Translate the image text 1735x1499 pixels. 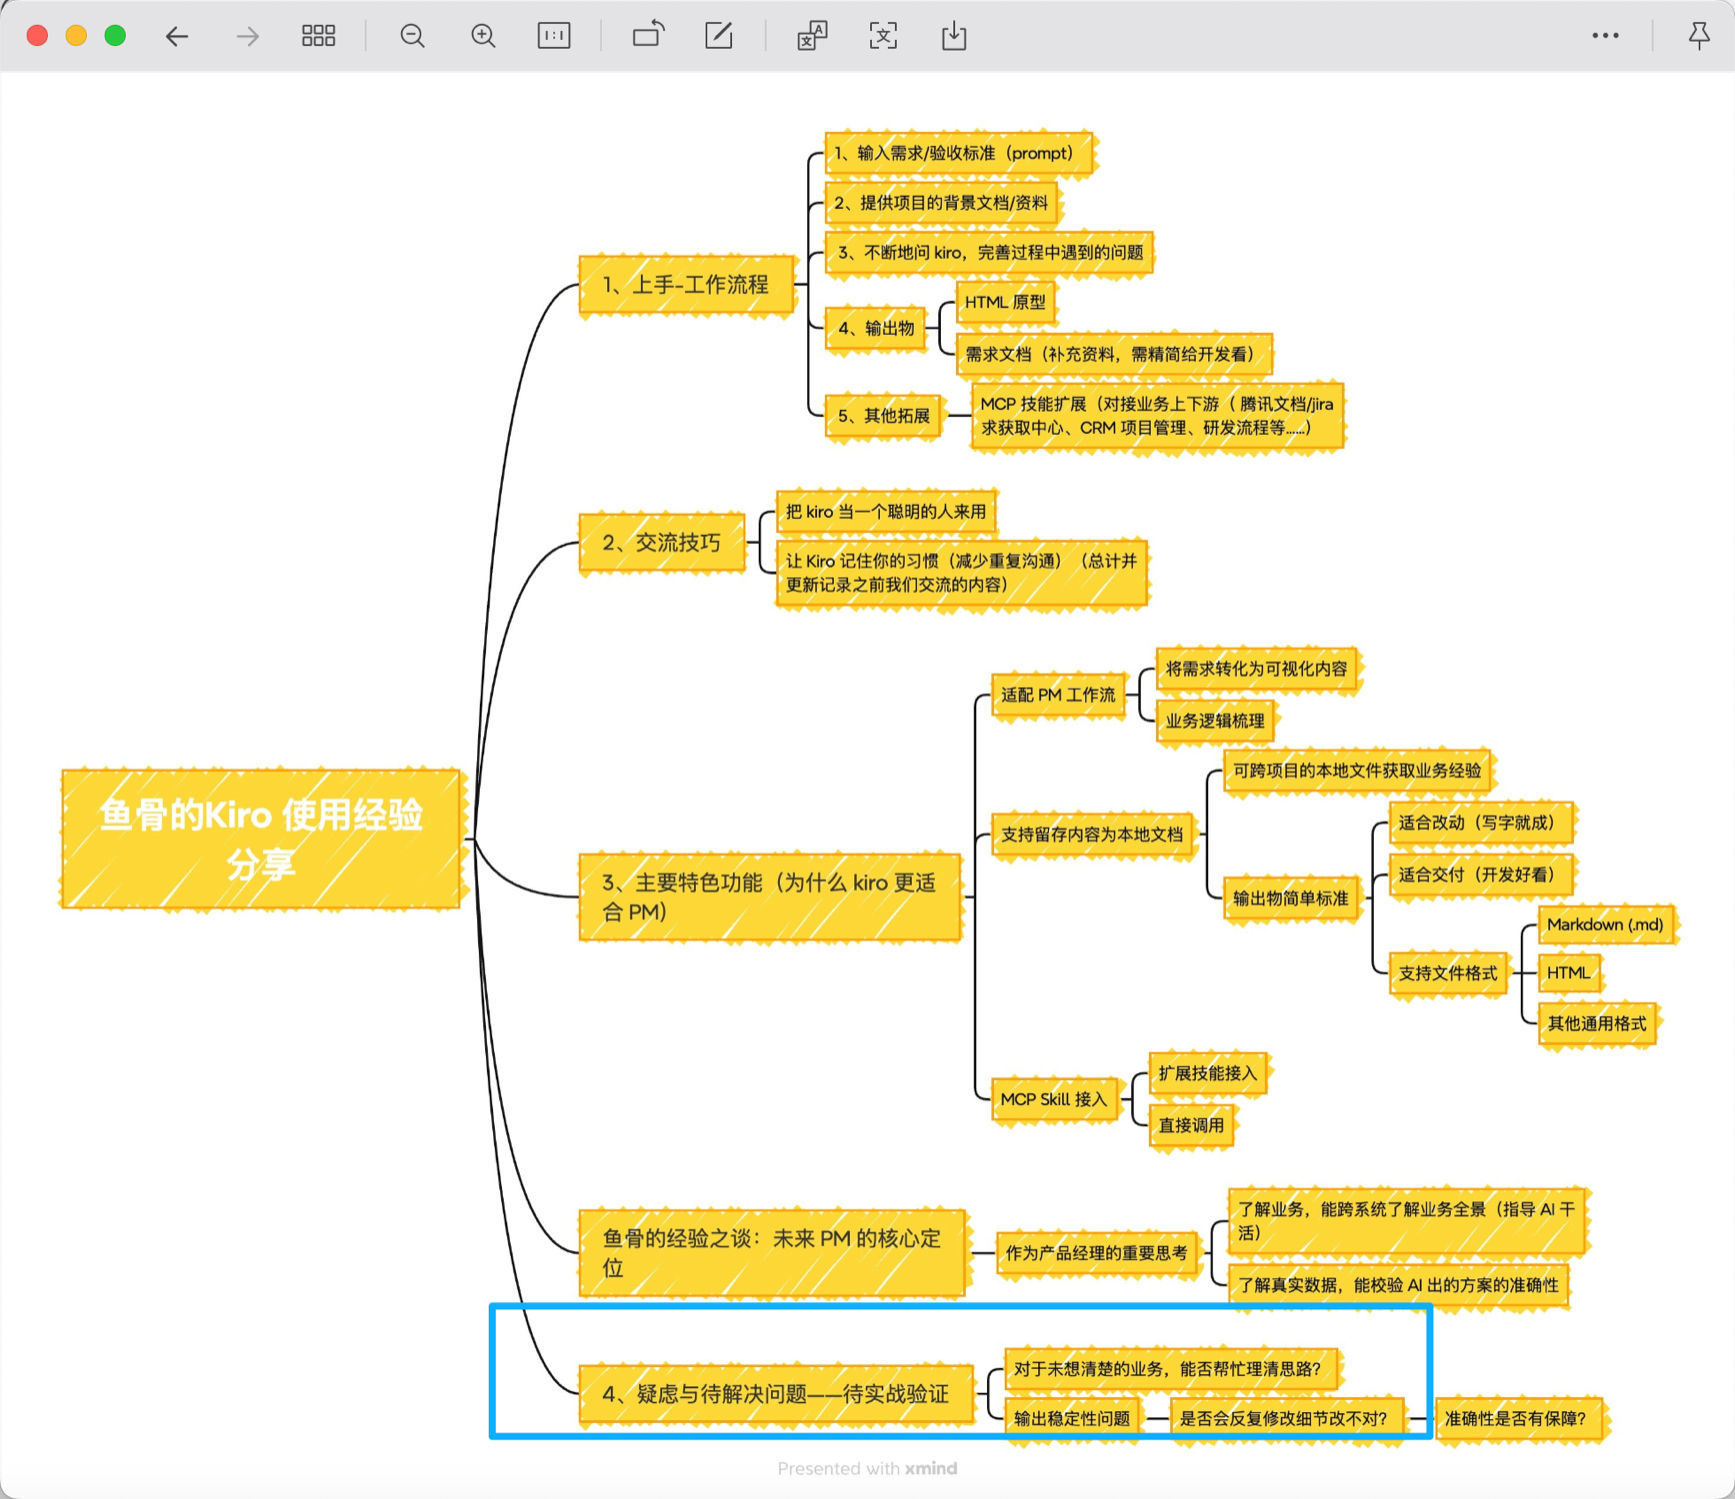coord(812,37)
